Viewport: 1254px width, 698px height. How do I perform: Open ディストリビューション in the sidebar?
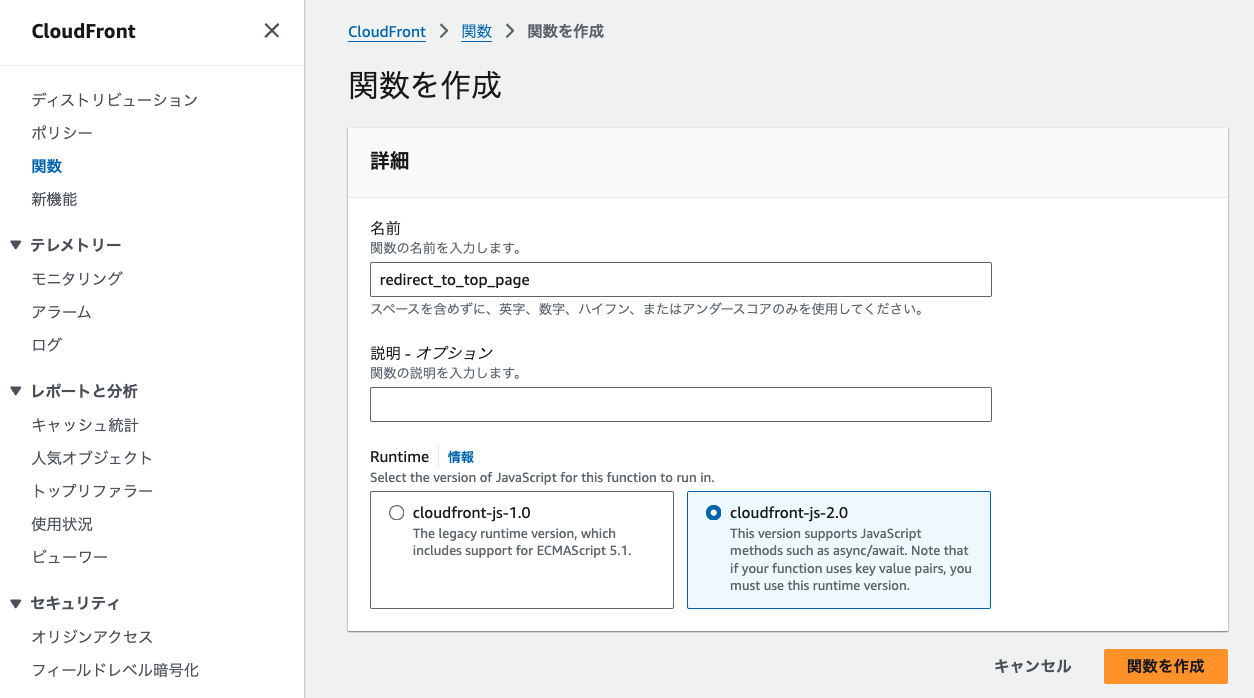point(114,100)
